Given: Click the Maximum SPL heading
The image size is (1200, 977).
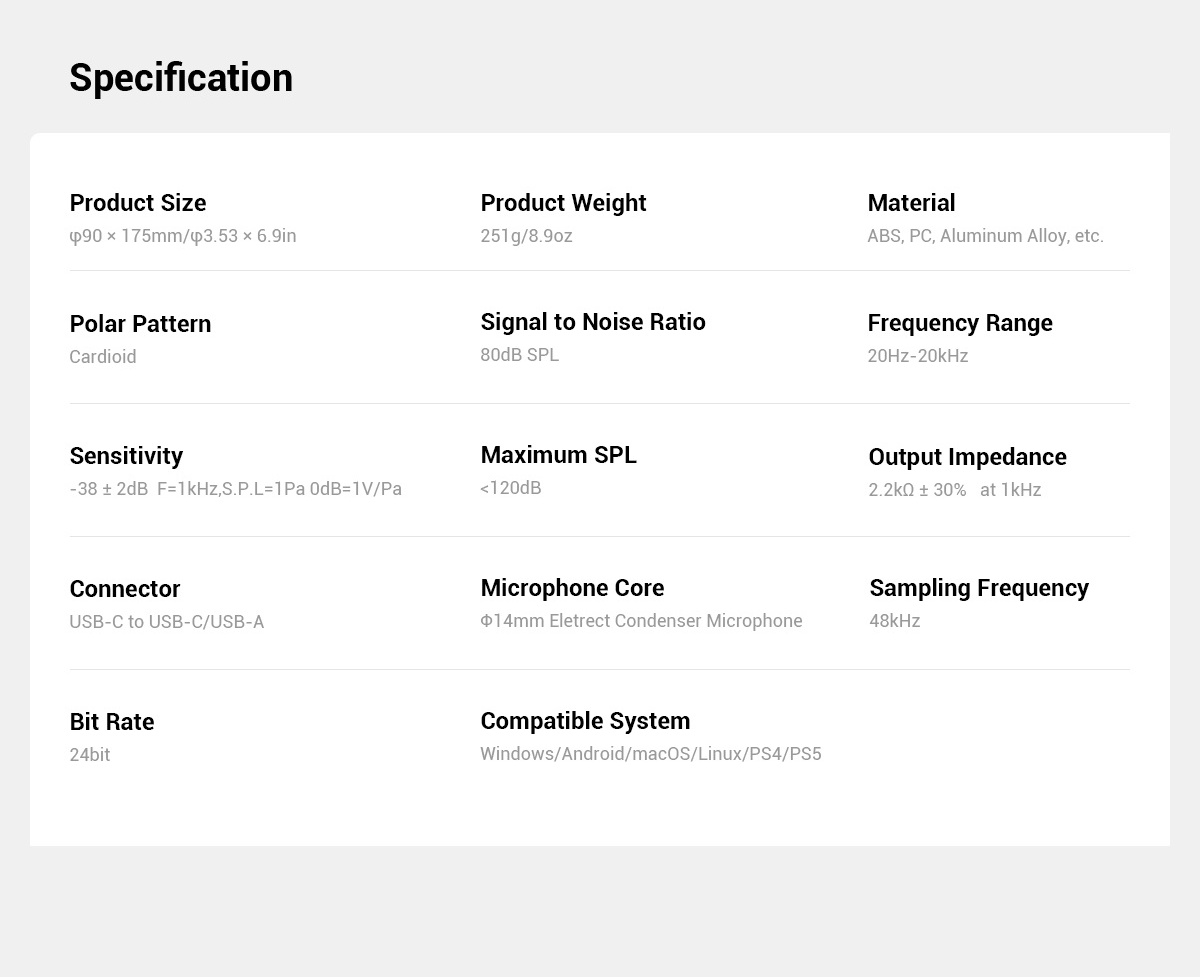Looking at the screenshot, I should click(558, 455).
